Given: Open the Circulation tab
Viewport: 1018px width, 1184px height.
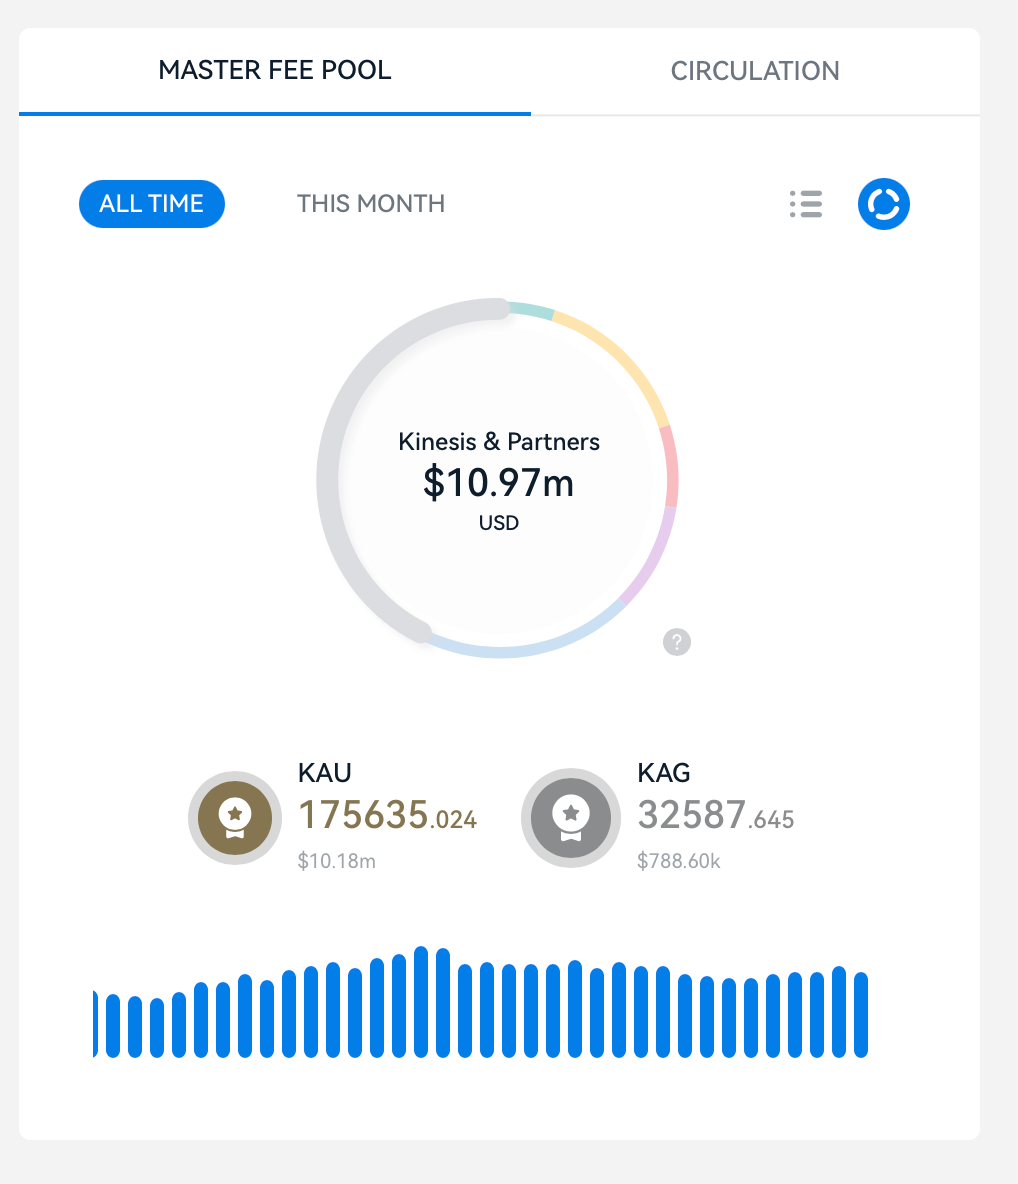Looking at the screenshot, I should click(755, 71).
